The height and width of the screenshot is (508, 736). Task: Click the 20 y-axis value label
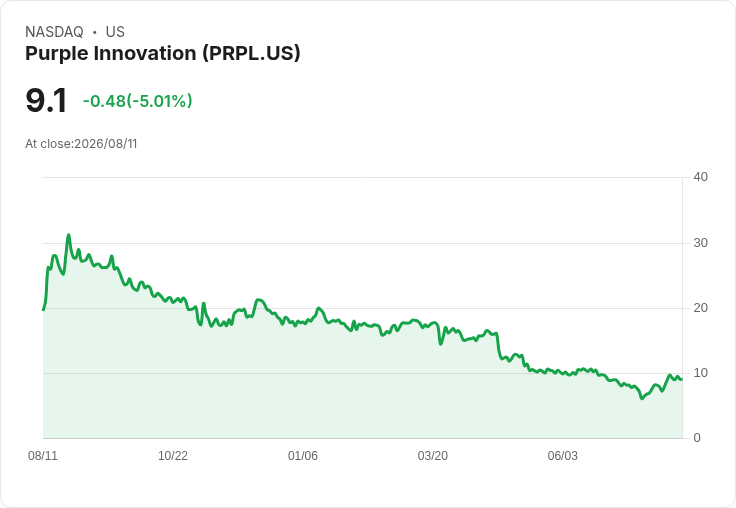coord(700,308)
